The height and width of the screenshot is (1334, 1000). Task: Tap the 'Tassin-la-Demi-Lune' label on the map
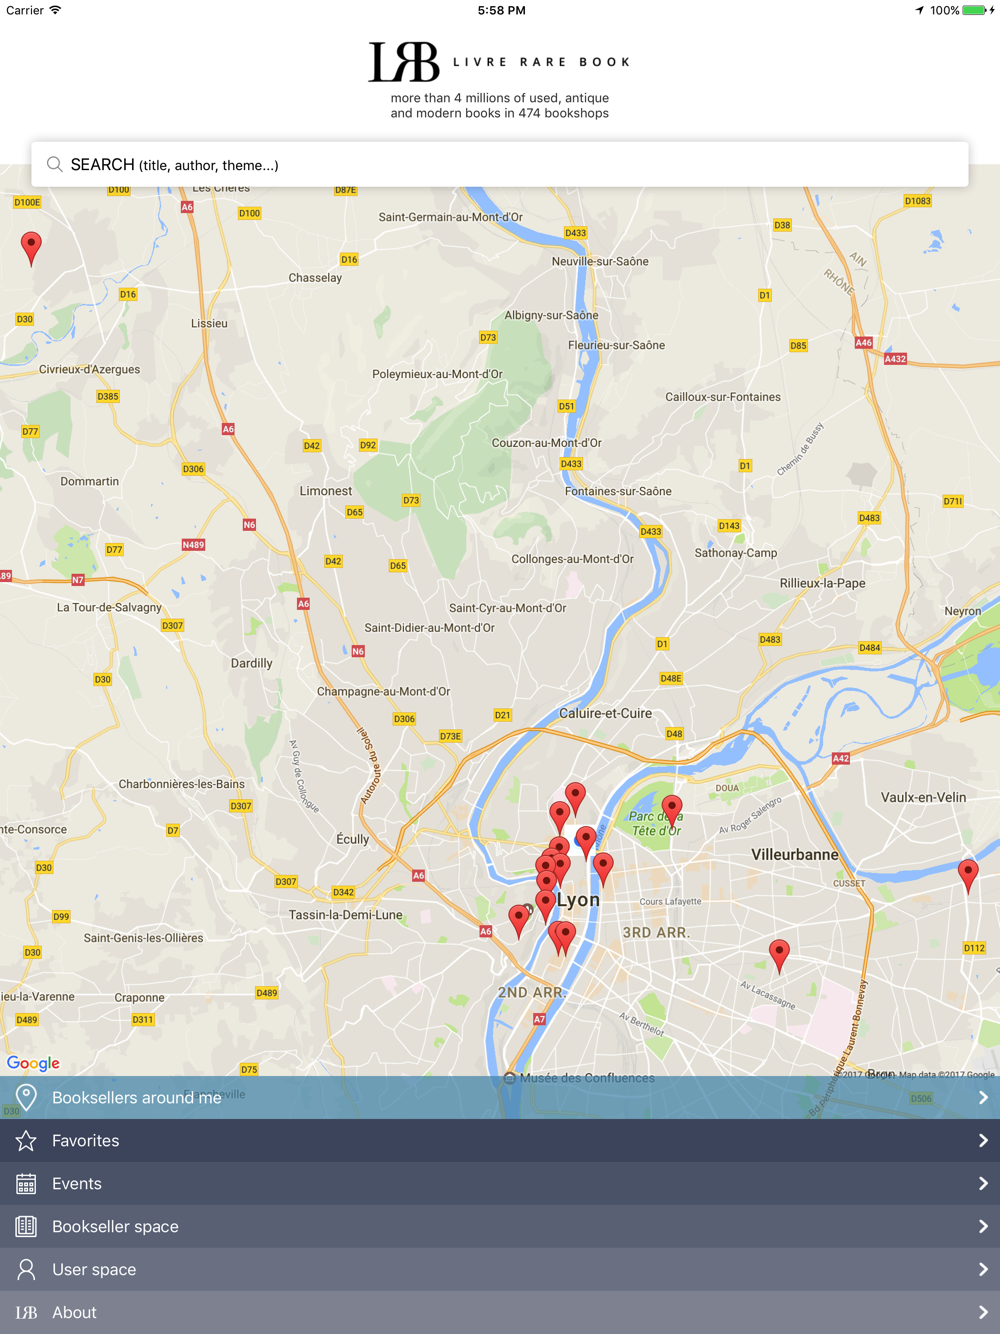click(x=346, y=915)
